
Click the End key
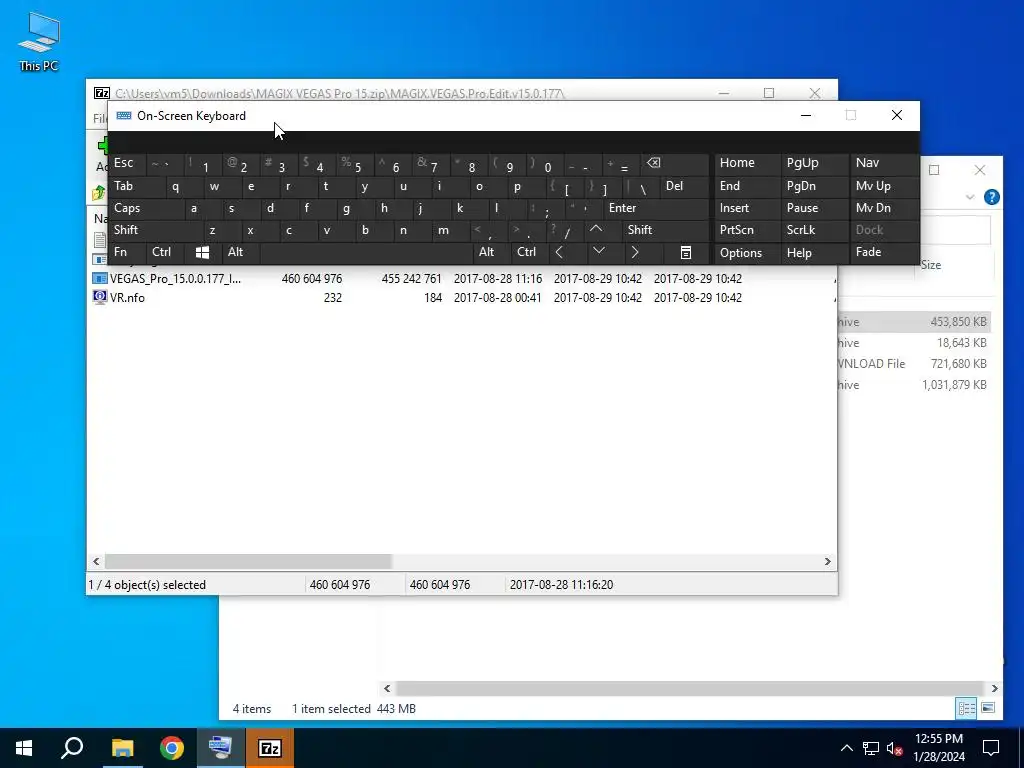[747, 186]
